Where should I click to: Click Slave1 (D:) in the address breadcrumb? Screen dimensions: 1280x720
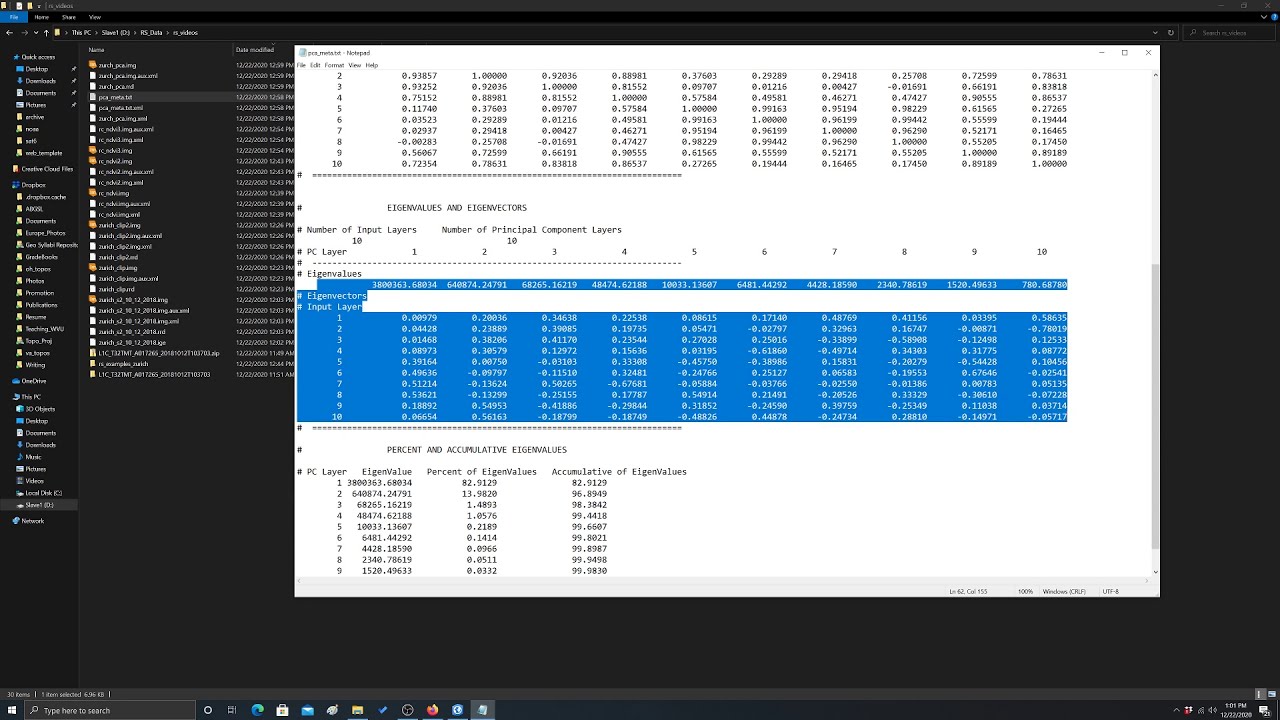point(116,33)
